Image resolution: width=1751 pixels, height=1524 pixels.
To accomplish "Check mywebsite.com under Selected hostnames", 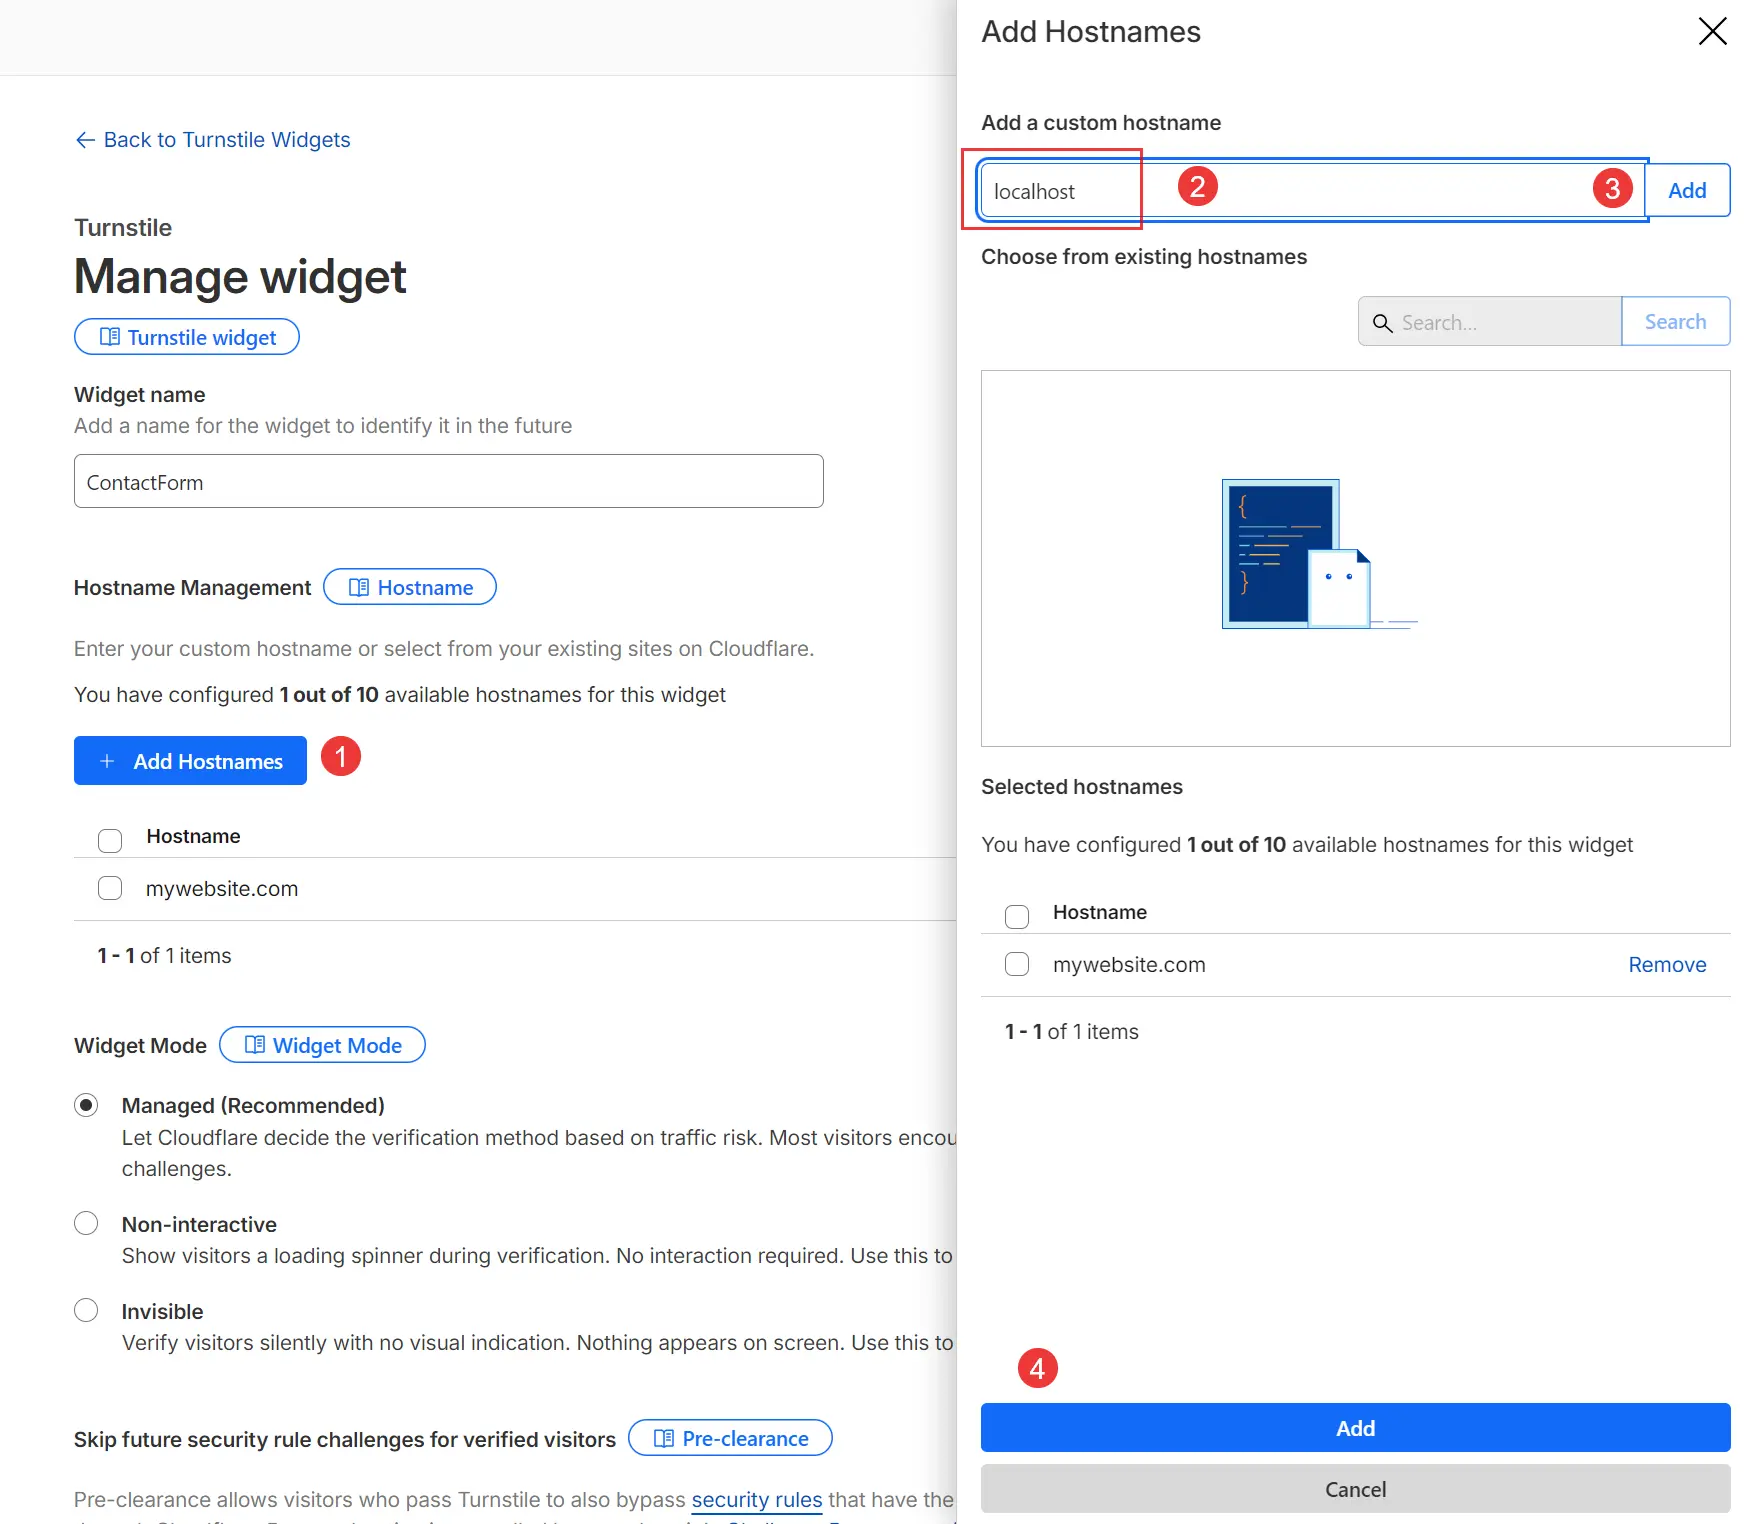I will tap(1016, 963).
